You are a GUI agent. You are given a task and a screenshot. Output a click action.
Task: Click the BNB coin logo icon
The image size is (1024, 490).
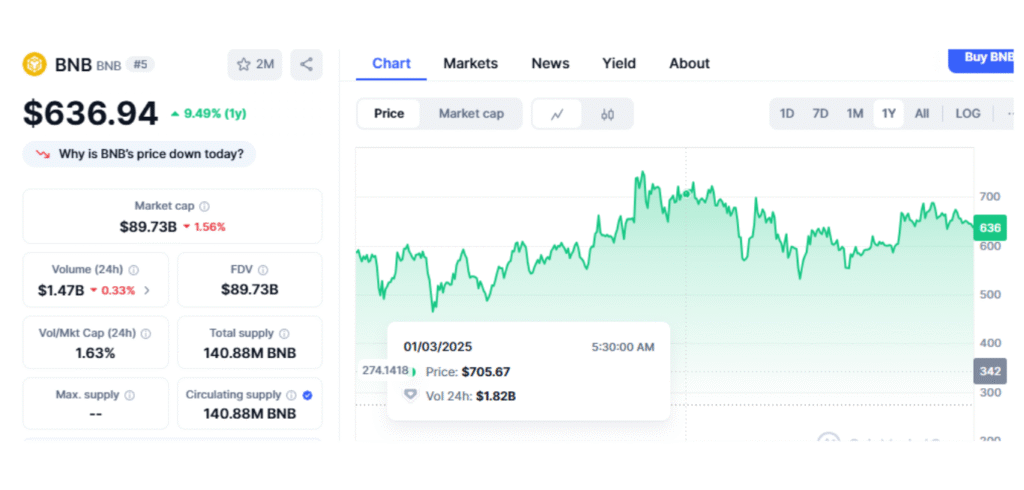(x=35, y=64)
